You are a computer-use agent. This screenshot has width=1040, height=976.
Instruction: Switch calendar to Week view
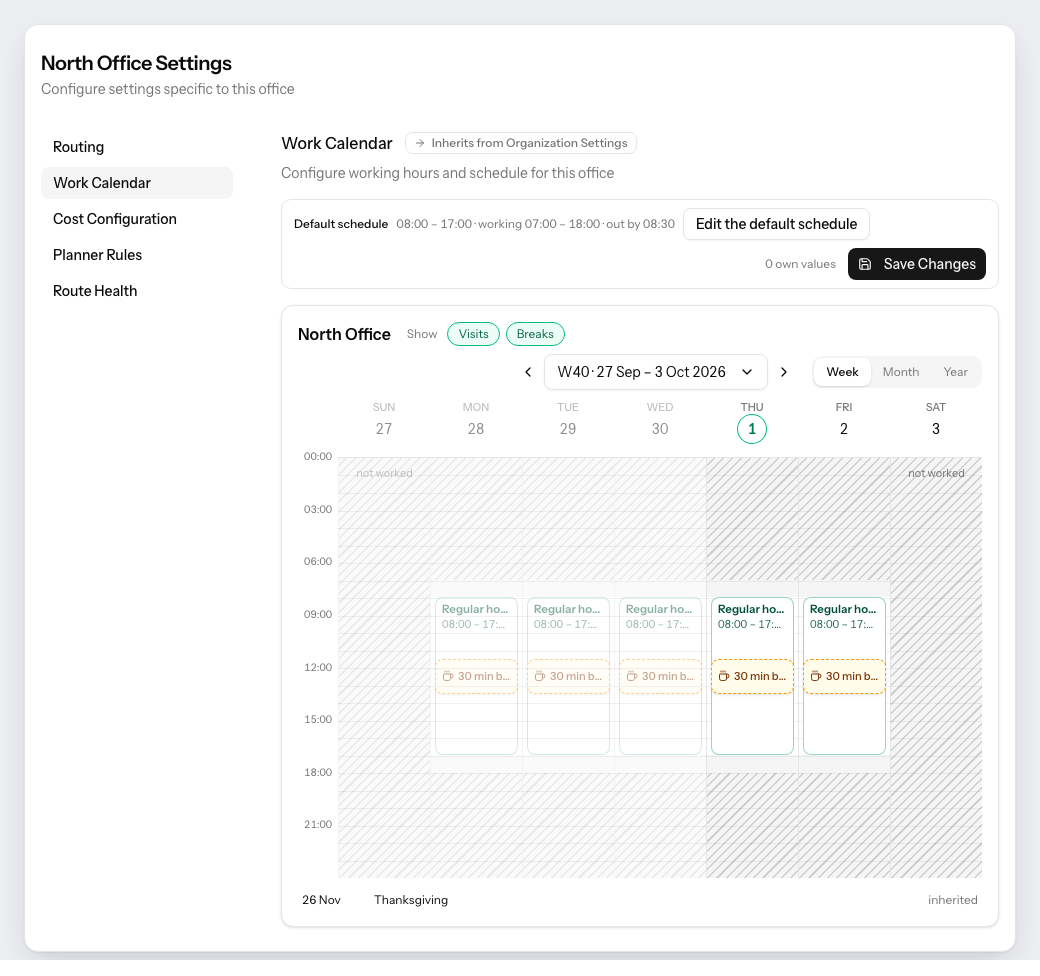click(x=842, y=372)
